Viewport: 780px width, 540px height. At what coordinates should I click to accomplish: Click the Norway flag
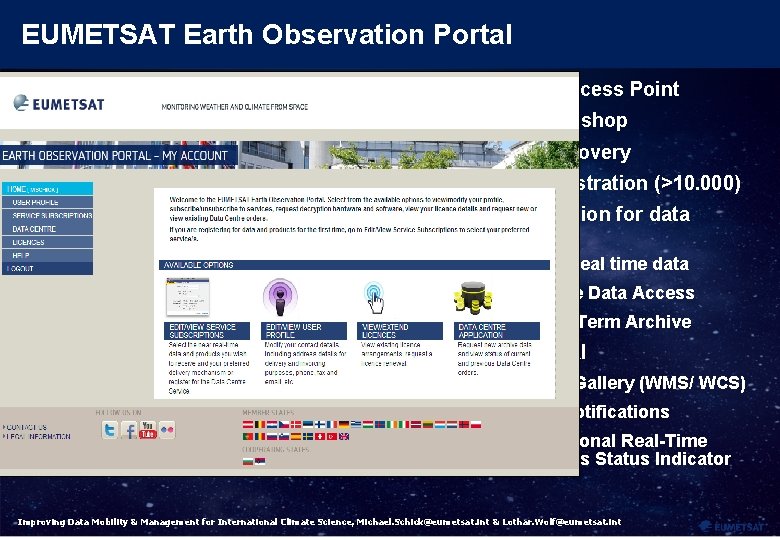coord(464,425)
